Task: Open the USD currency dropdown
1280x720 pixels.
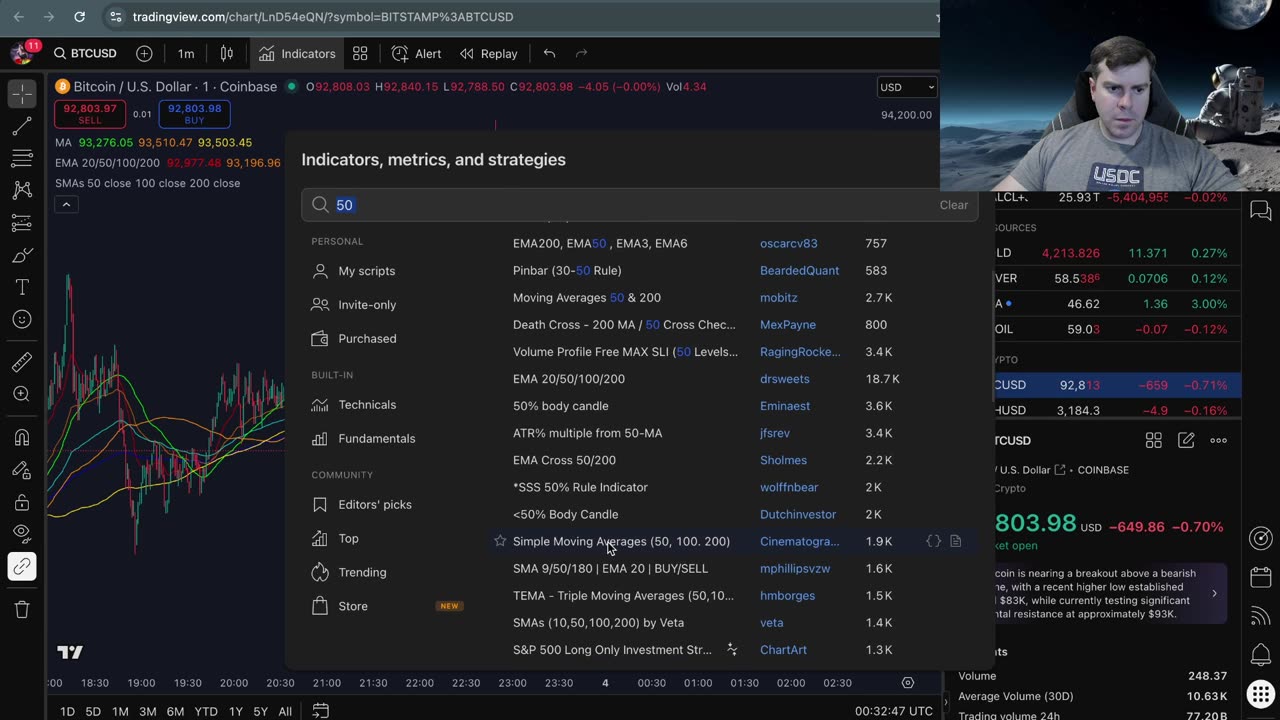Action: click(906, 87)
